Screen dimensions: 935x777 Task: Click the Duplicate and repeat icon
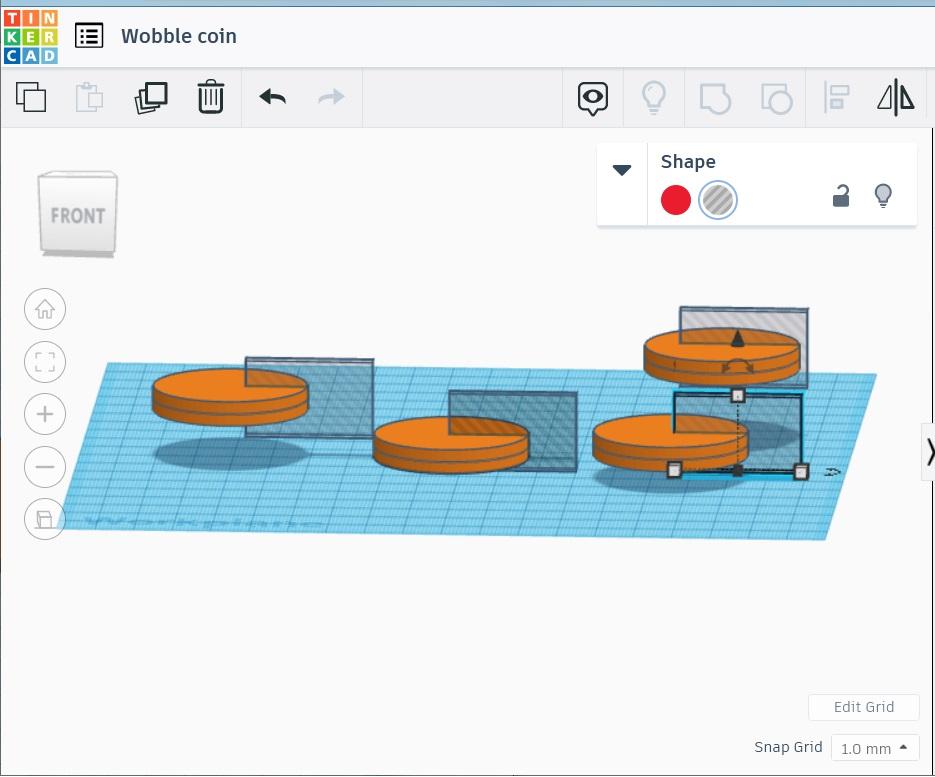click(151, 97)
